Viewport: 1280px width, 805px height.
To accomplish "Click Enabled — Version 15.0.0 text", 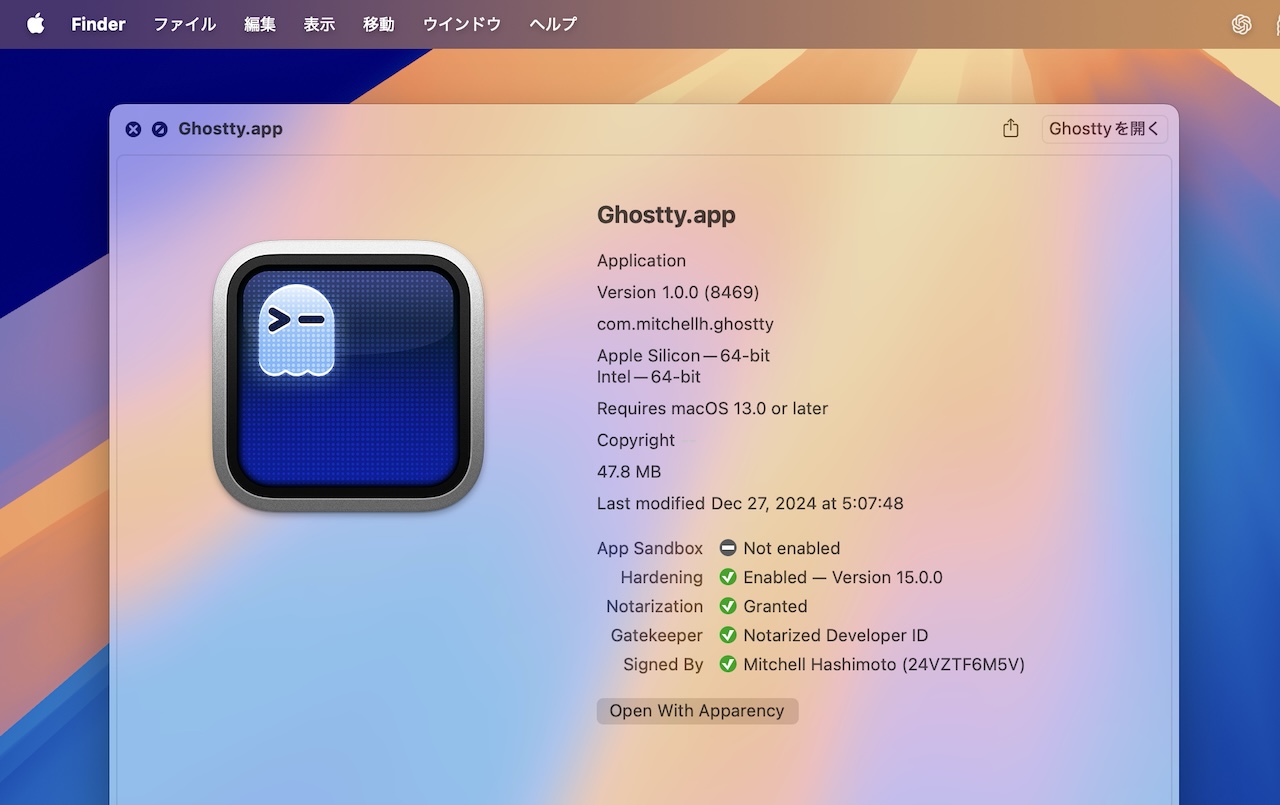I will (x=843, y=577).
